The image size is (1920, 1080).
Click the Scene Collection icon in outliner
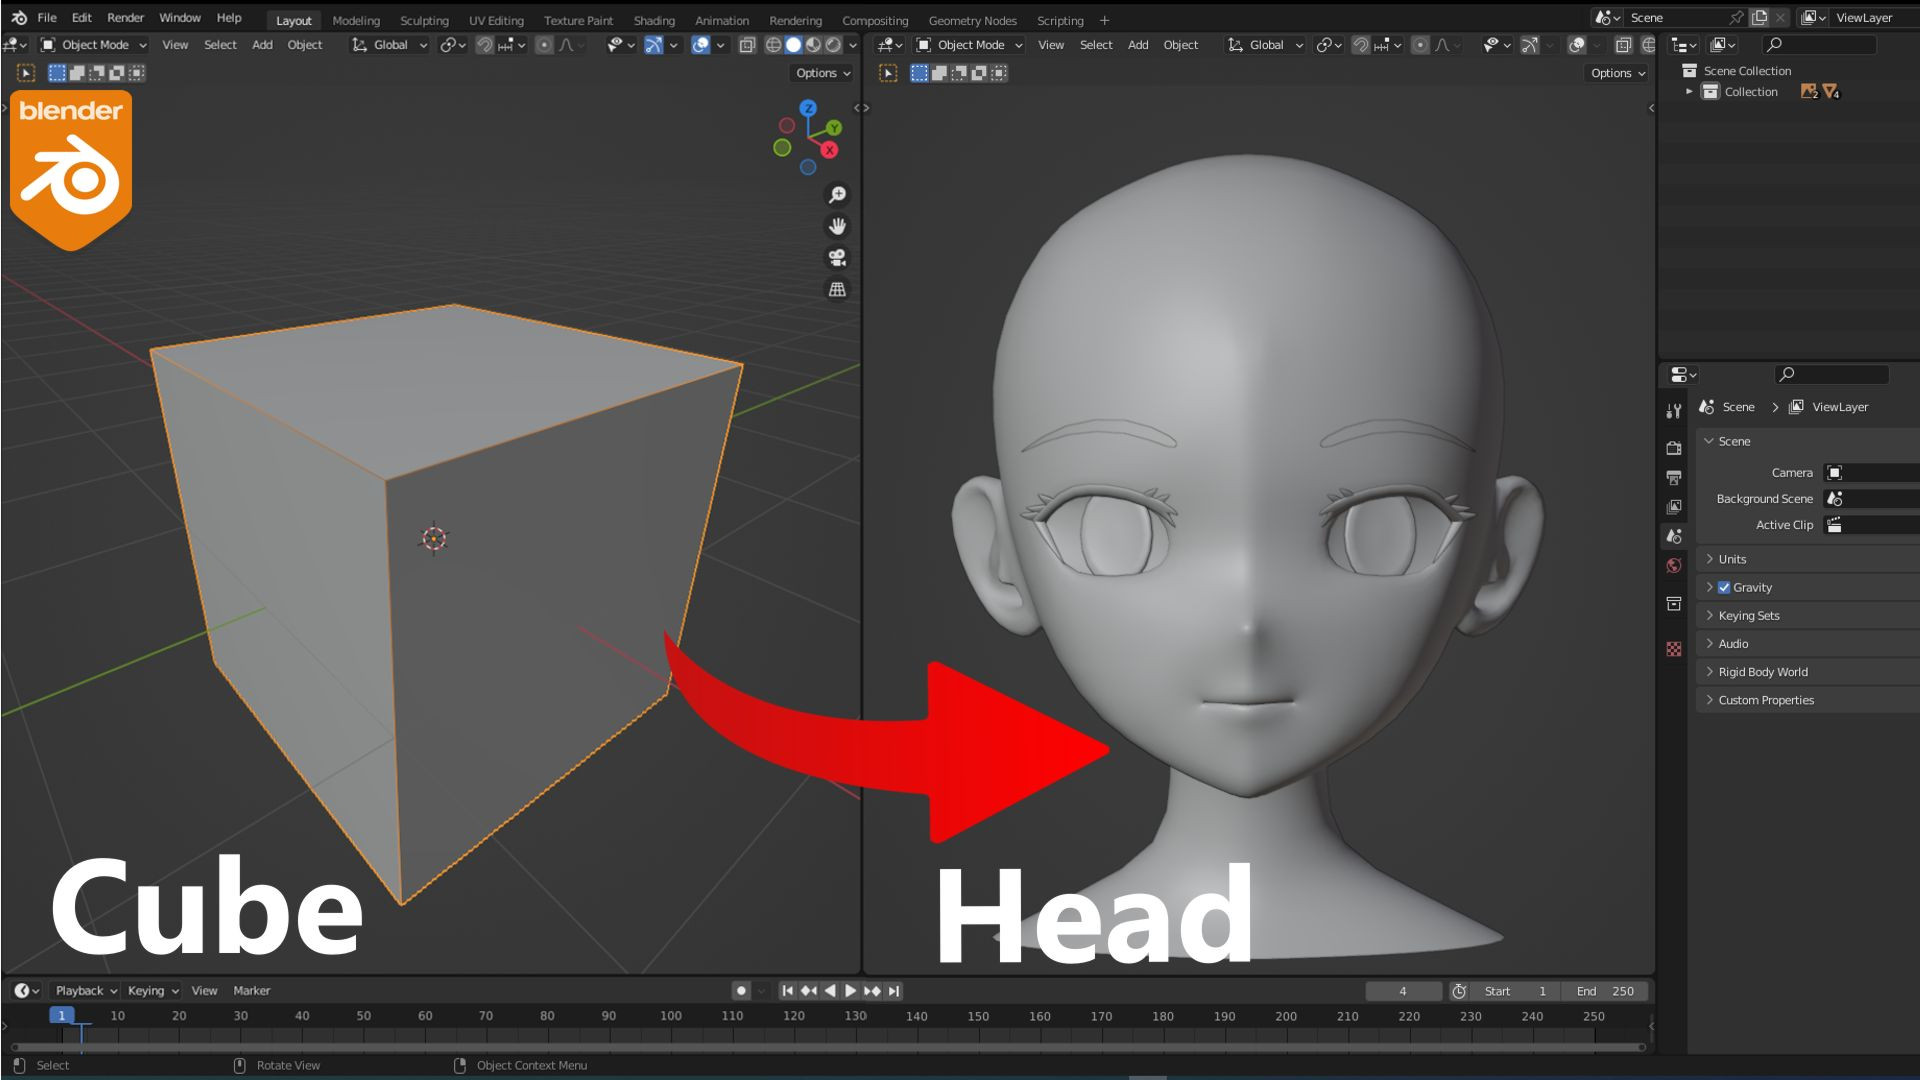point(1689,71)
